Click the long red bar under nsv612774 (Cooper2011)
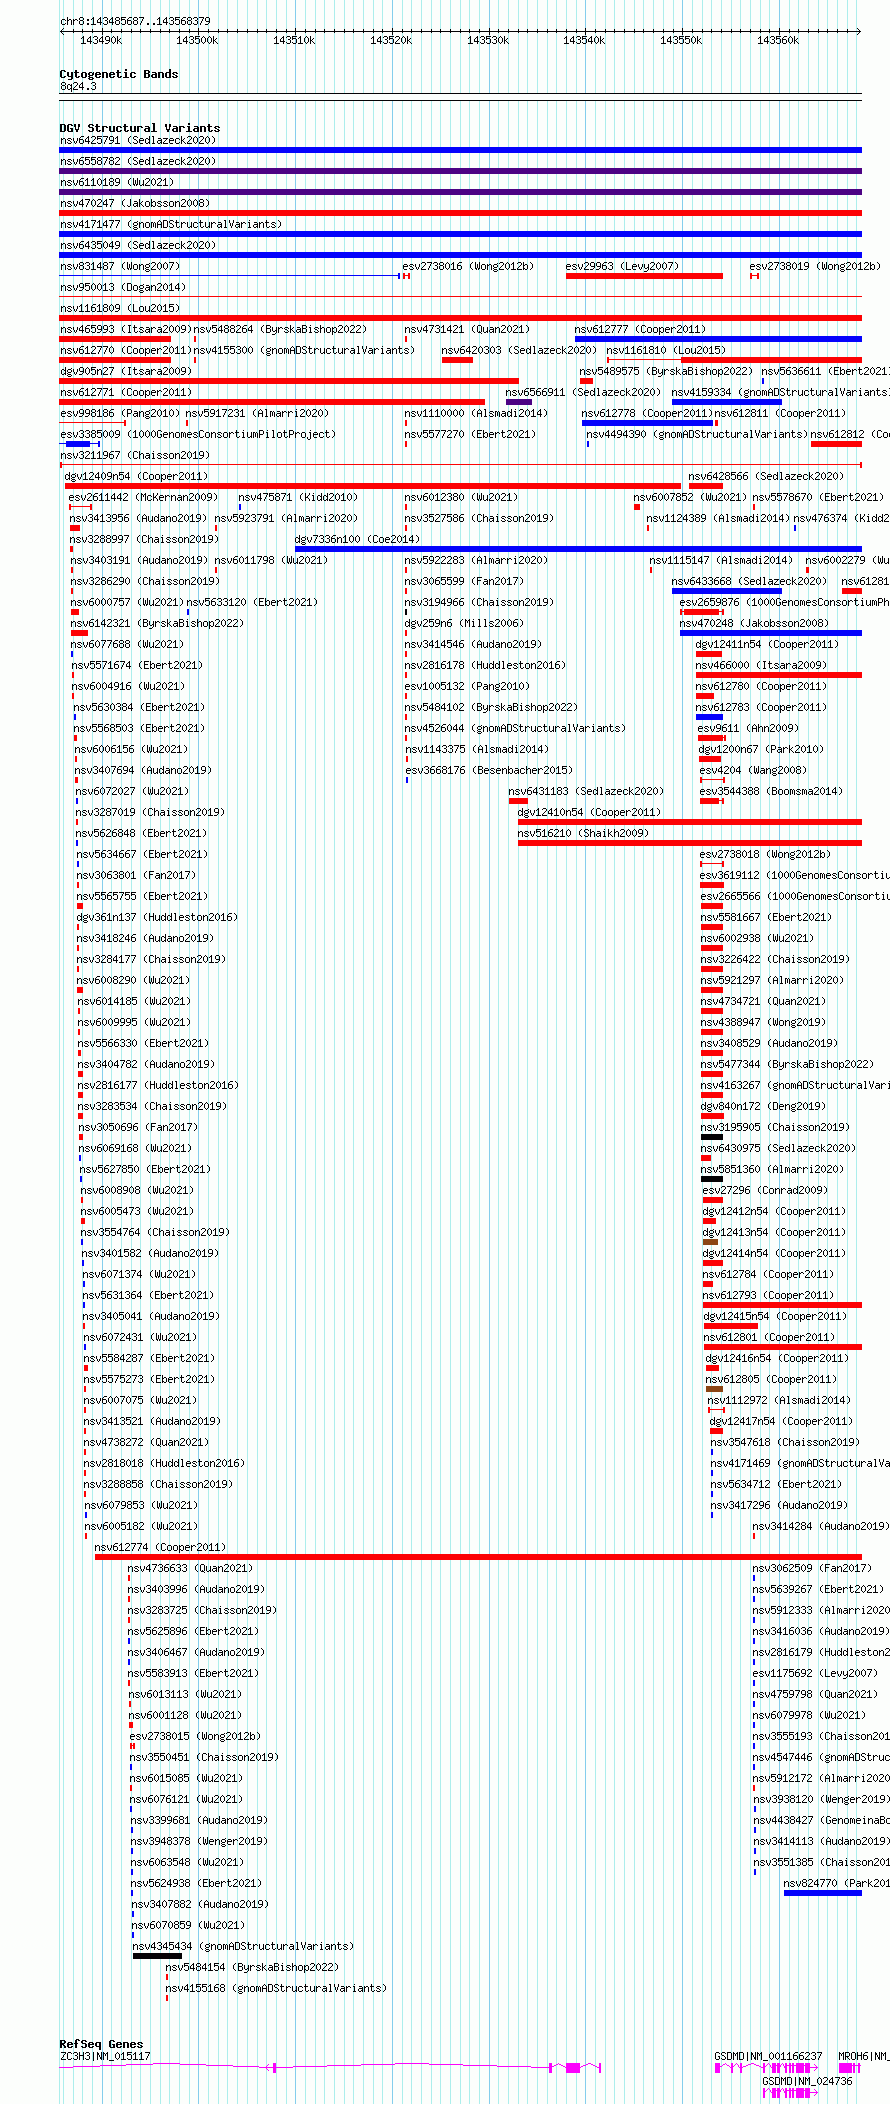The image size is (890, 2104). pos(478,1557)
